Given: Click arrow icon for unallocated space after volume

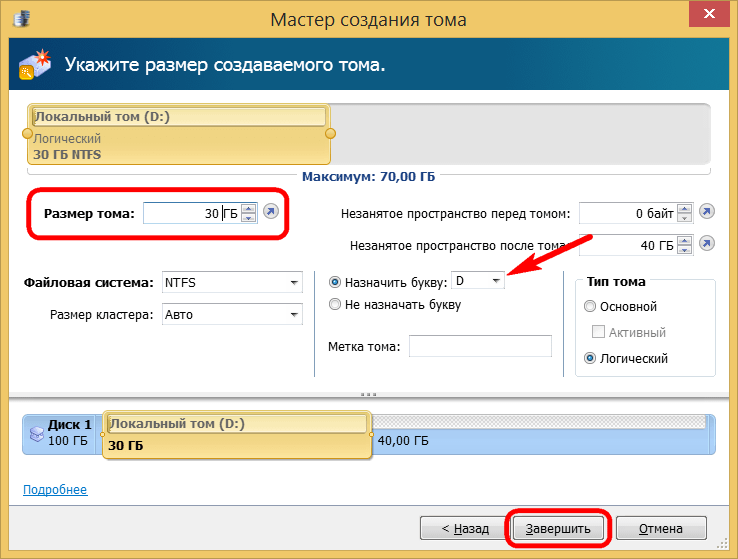Looking at the screenshot, I should coord(707,244).
